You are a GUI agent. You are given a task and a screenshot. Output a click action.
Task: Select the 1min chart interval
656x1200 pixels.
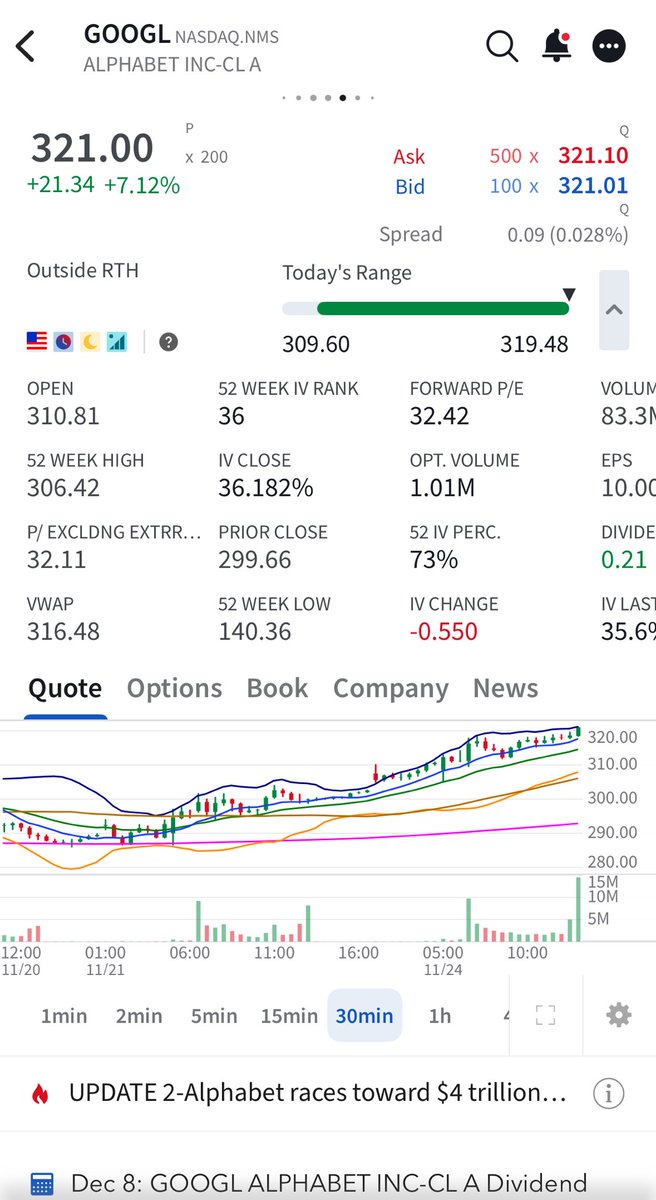pyautogui.click(x=64, y=1016)
